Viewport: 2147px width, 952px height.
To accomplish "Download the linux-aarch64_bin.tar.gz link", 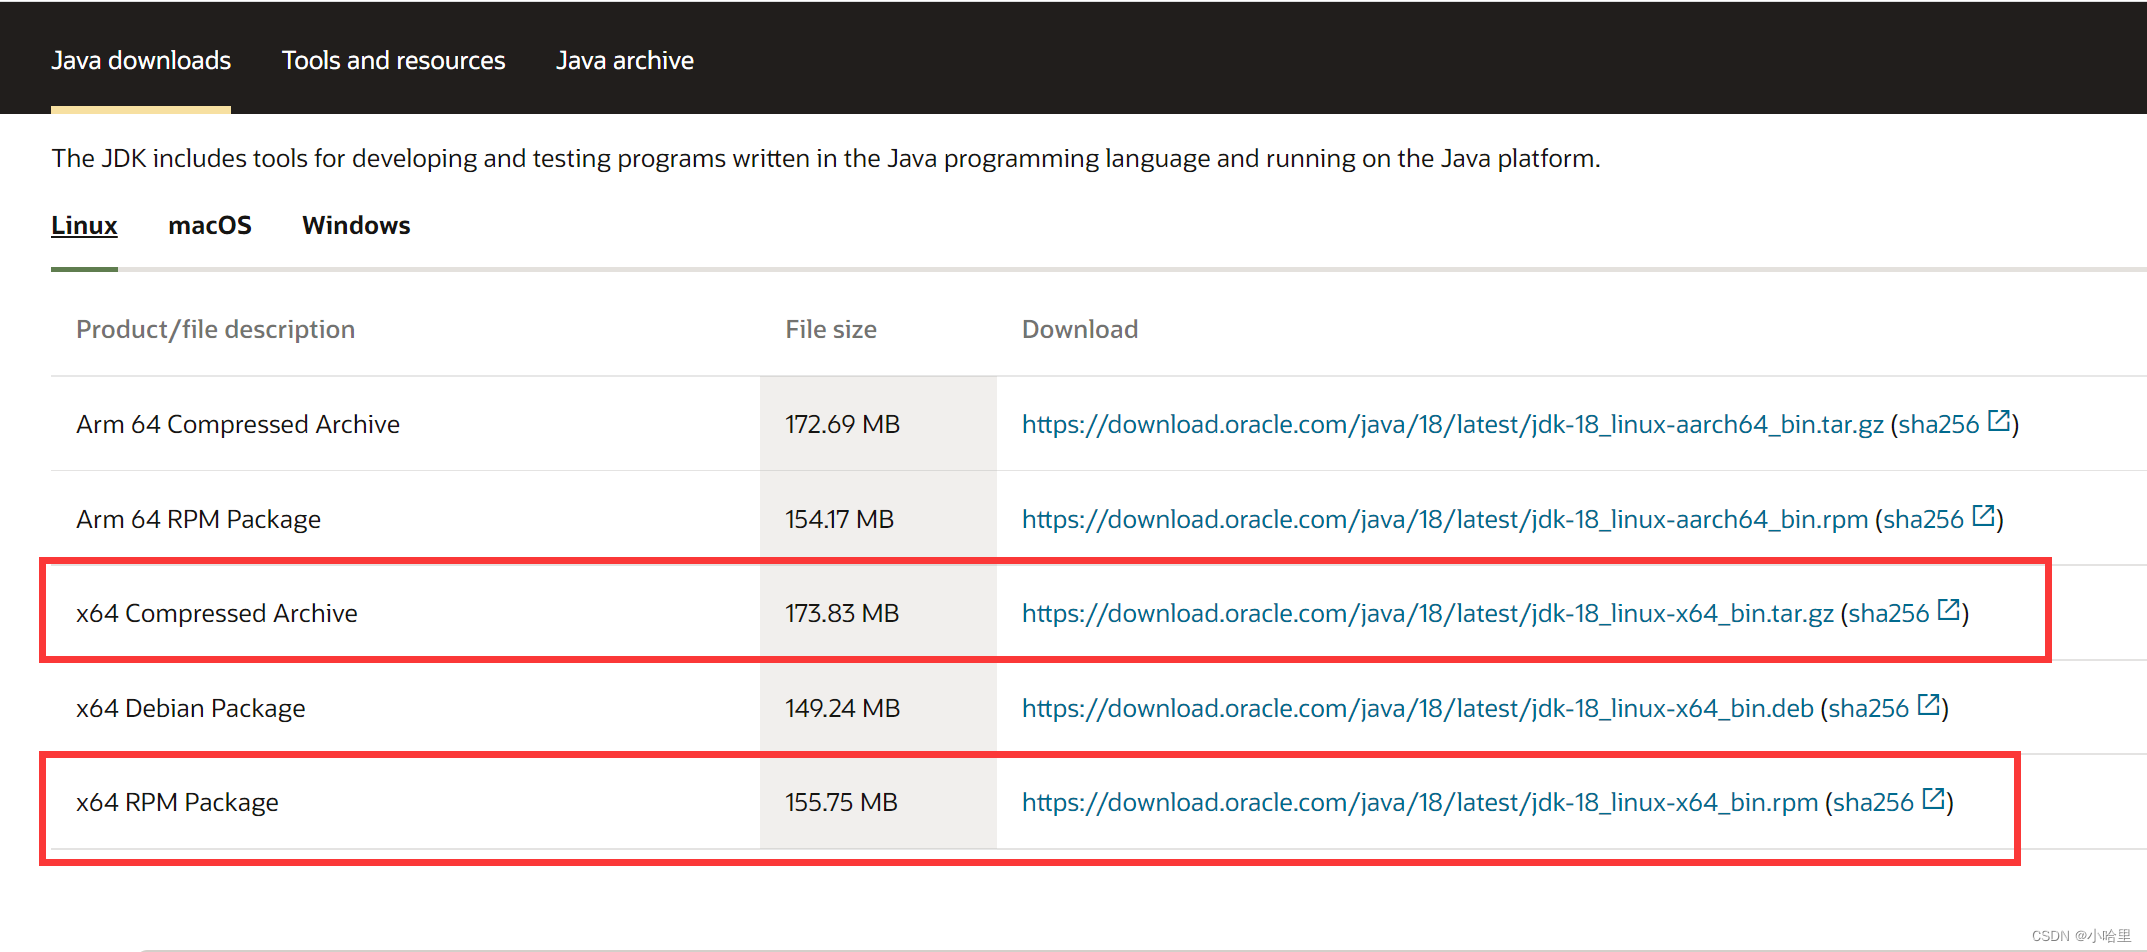I will tap(1452, 424).
